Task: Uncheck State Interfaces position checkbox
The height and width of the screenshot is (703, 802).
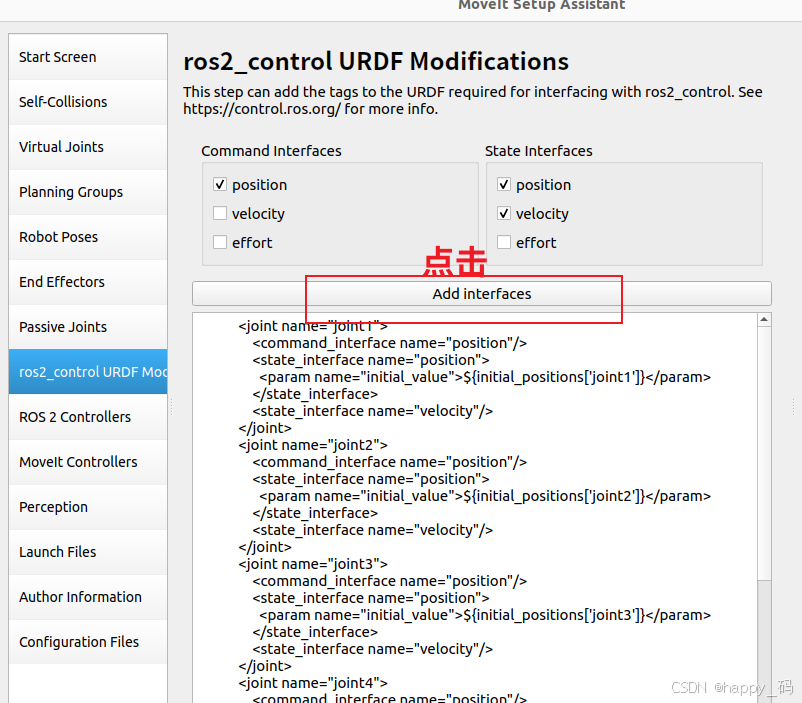Action: [504, 184]
